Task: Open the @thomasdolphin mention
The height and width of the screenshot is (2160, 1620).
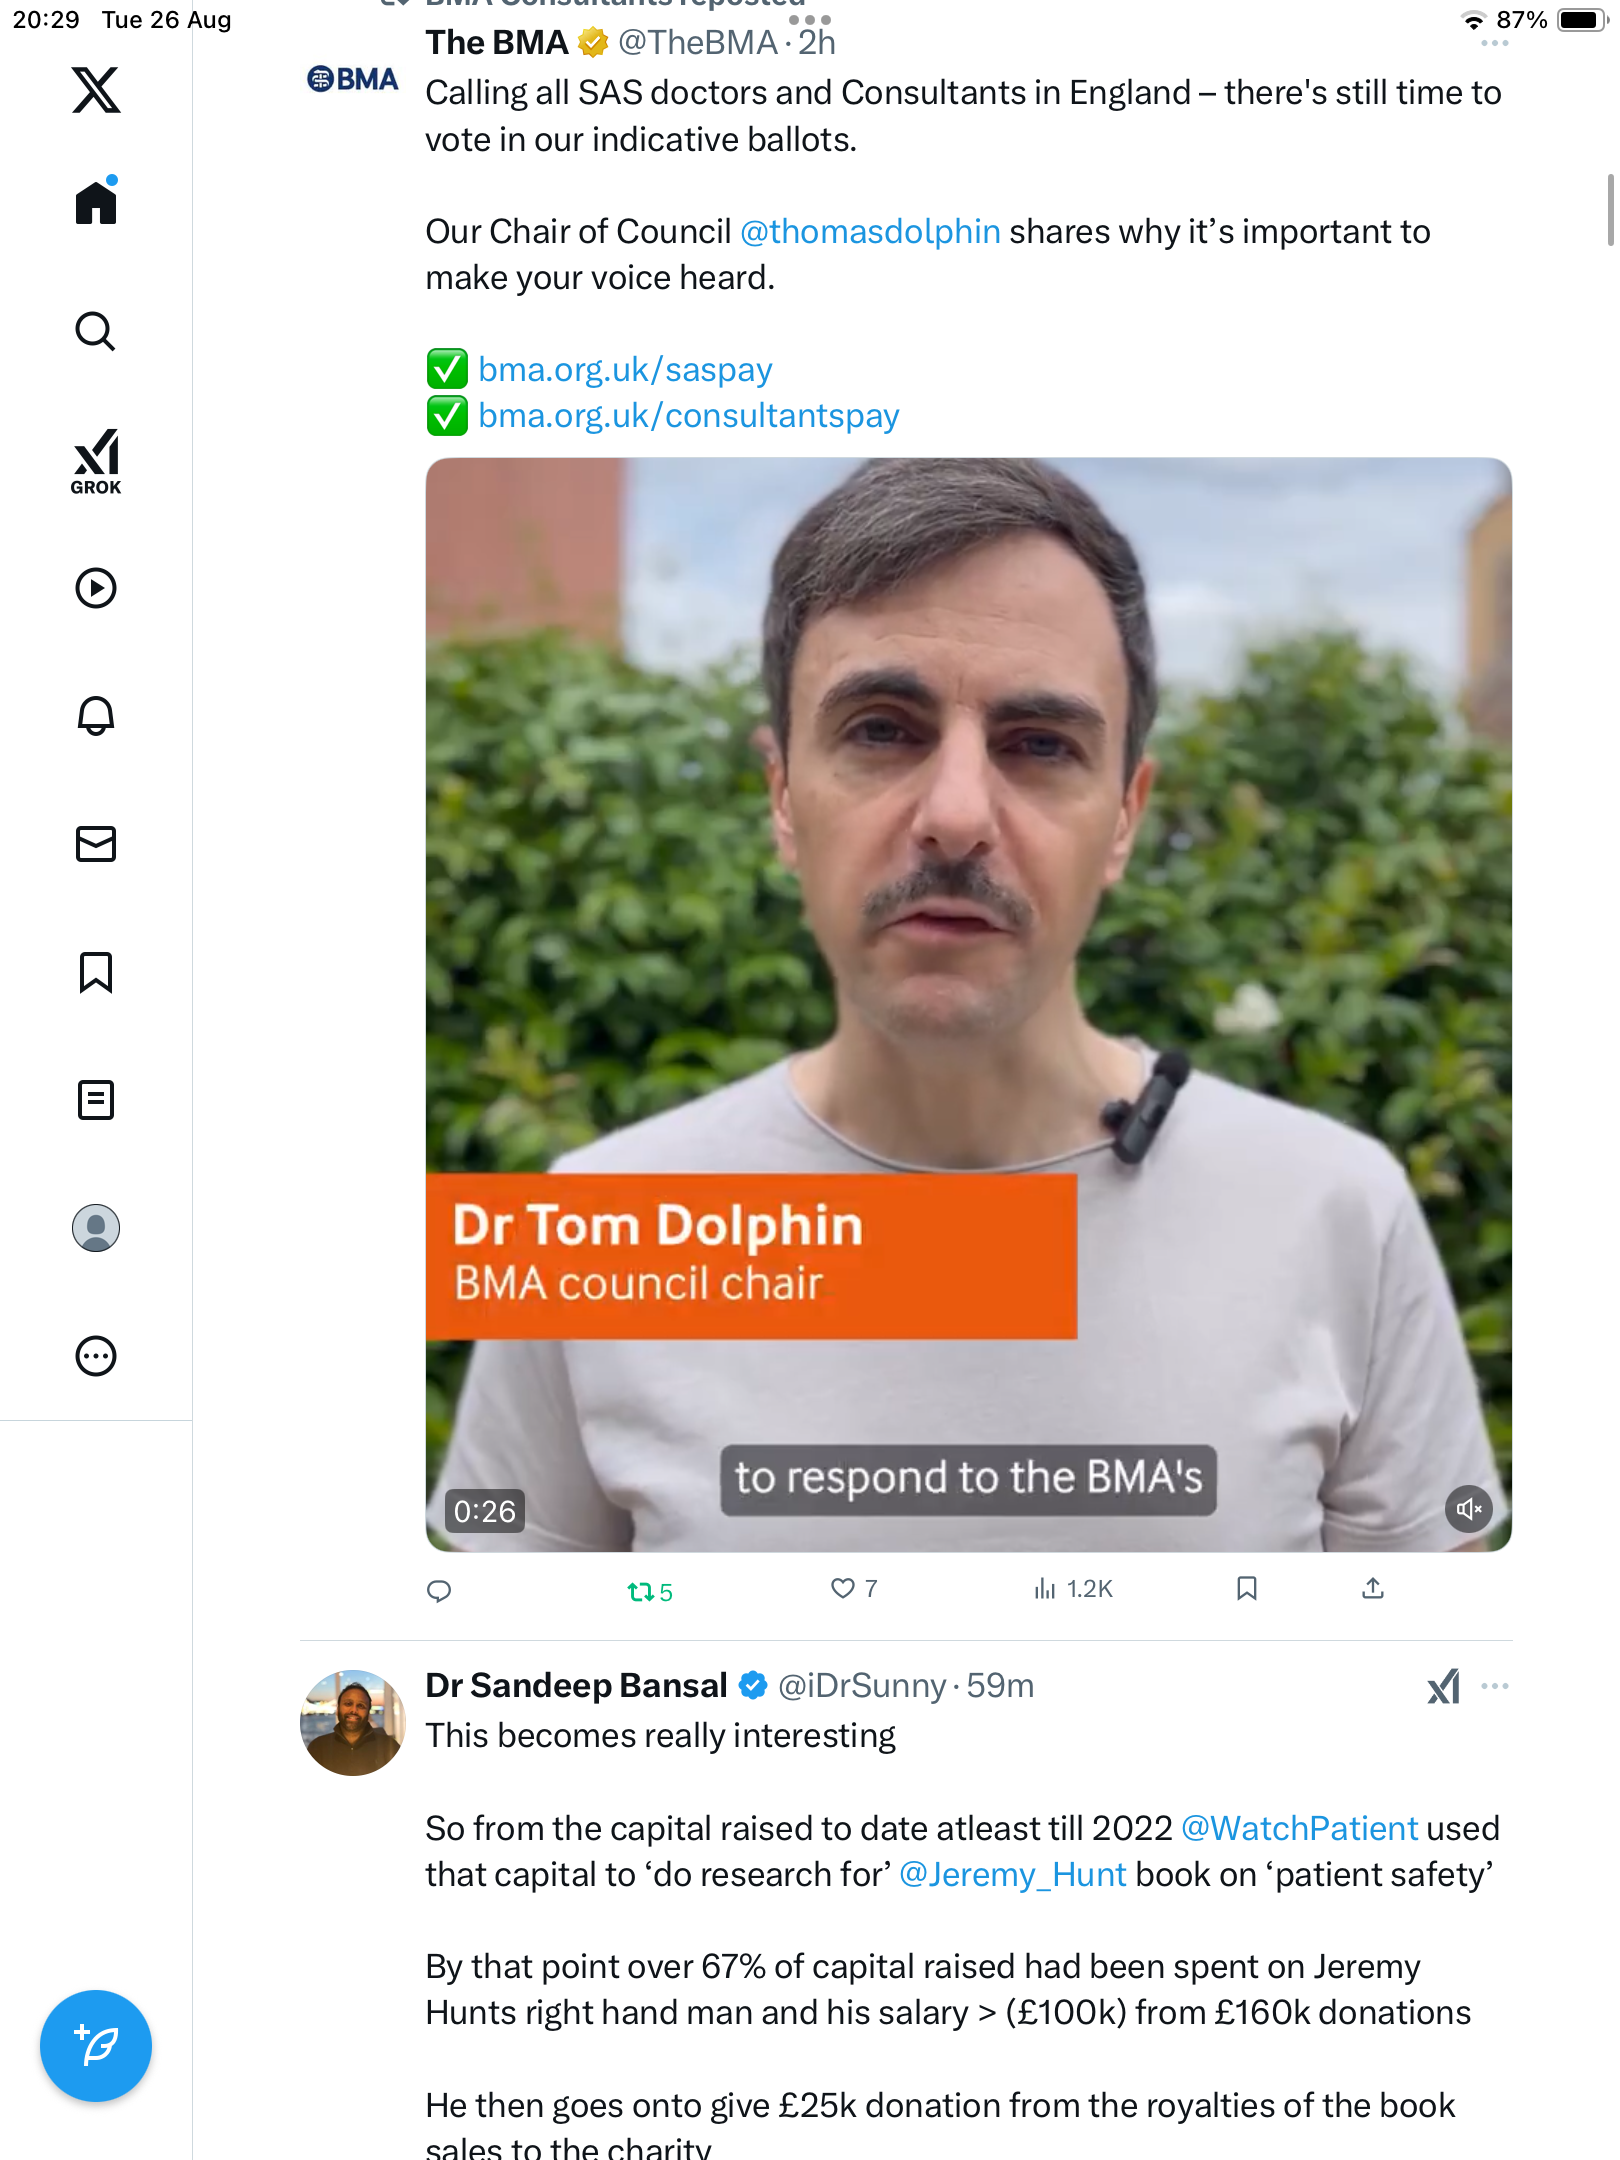Action: click(870, 232)
